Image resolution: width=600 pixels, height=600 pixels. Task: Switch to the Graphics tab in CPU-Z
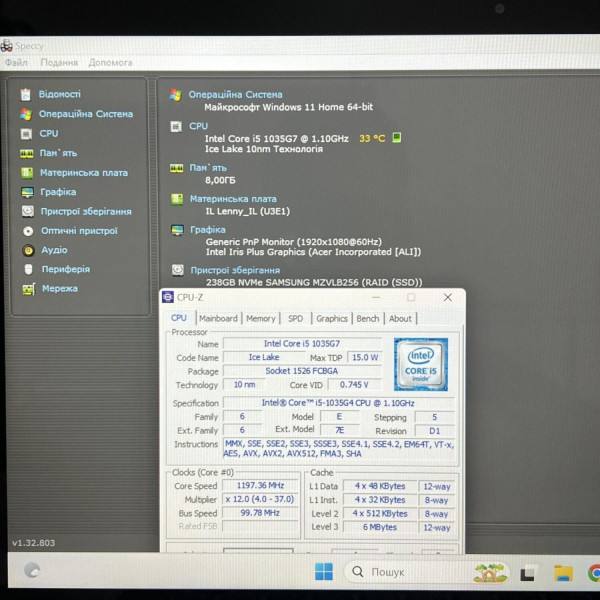[332, 318]
